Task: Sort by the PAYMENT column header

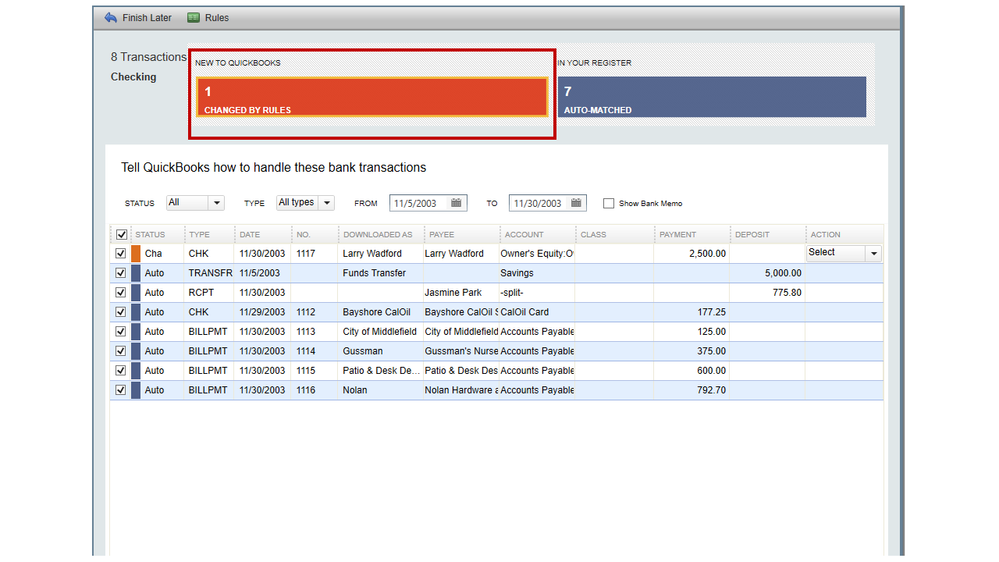Action: pyautogui.click(x=678, y=234)
